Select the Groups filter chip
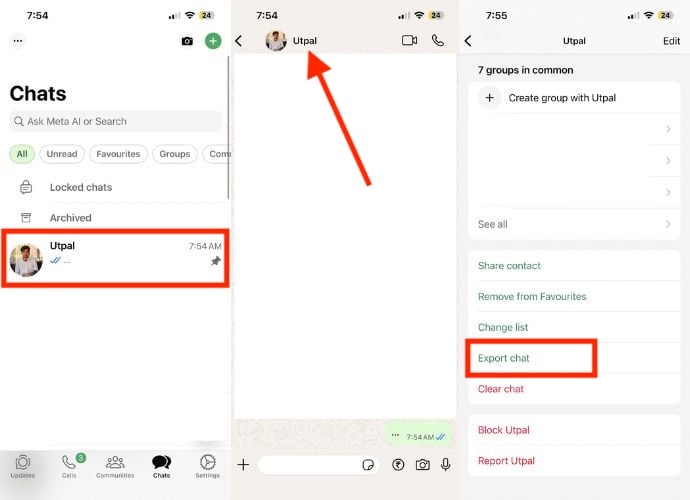Screen dimensions: 690x500 (175, 154)
